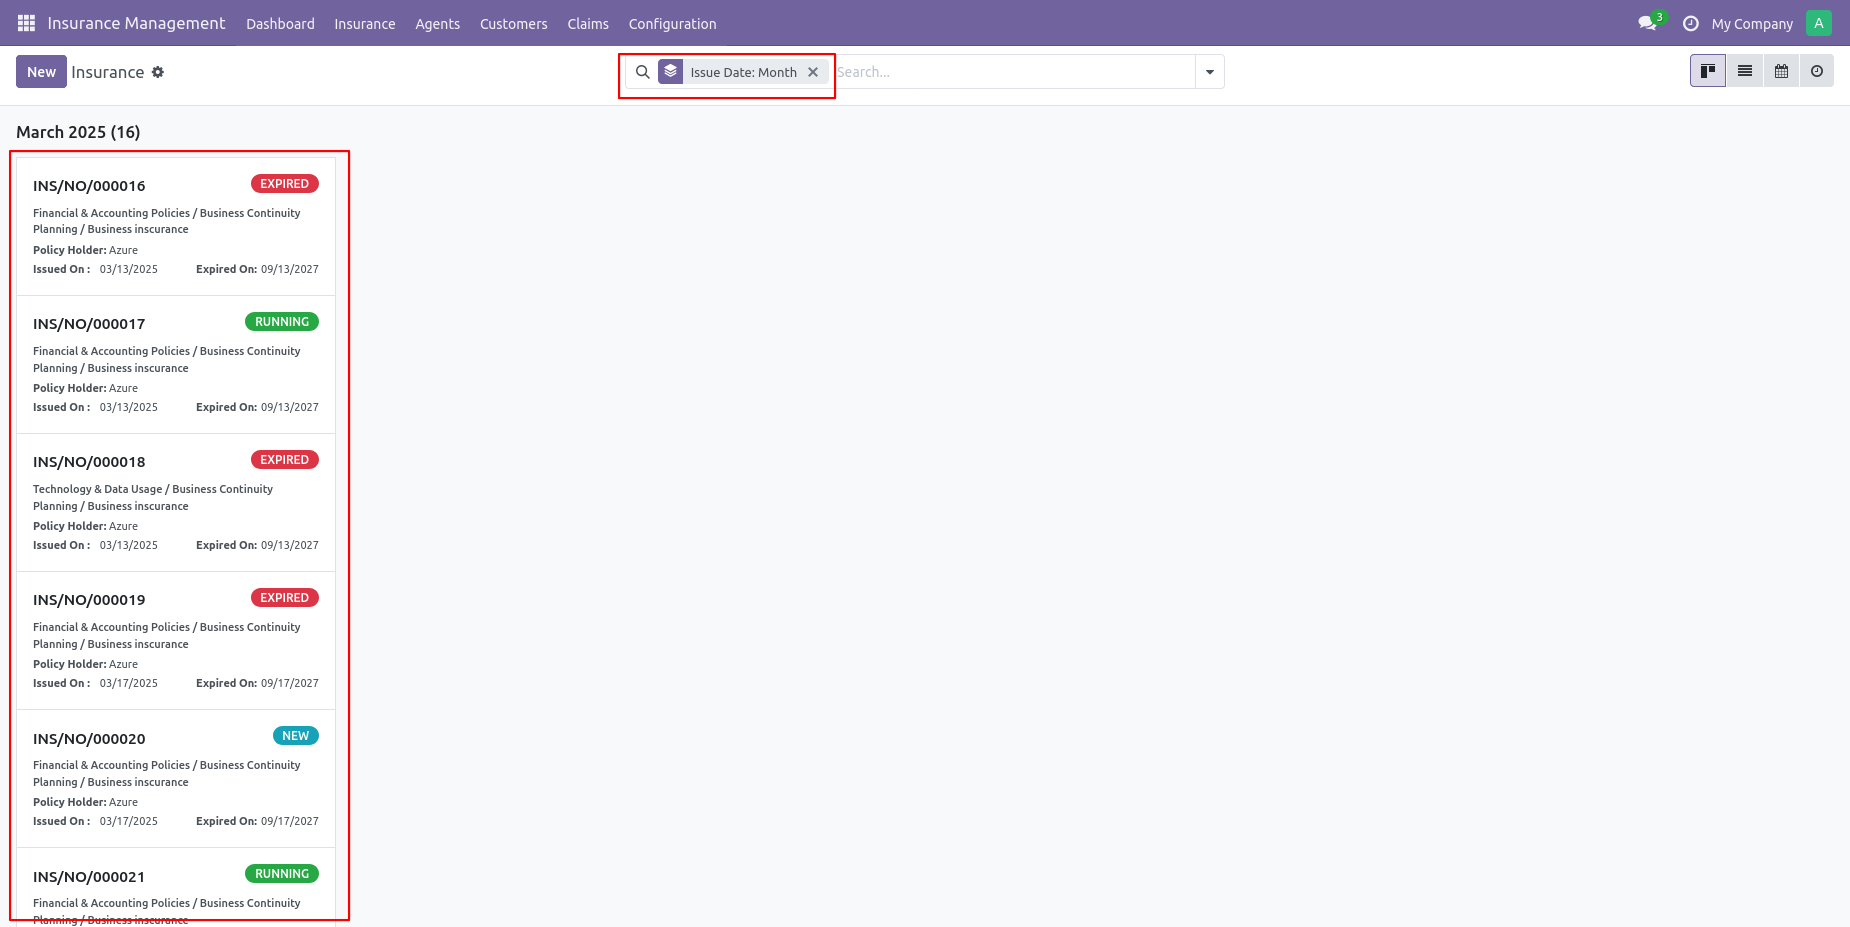Click NEW badge on INS/NO/000020
This screenshot has width=1850, height=927.
296,736
